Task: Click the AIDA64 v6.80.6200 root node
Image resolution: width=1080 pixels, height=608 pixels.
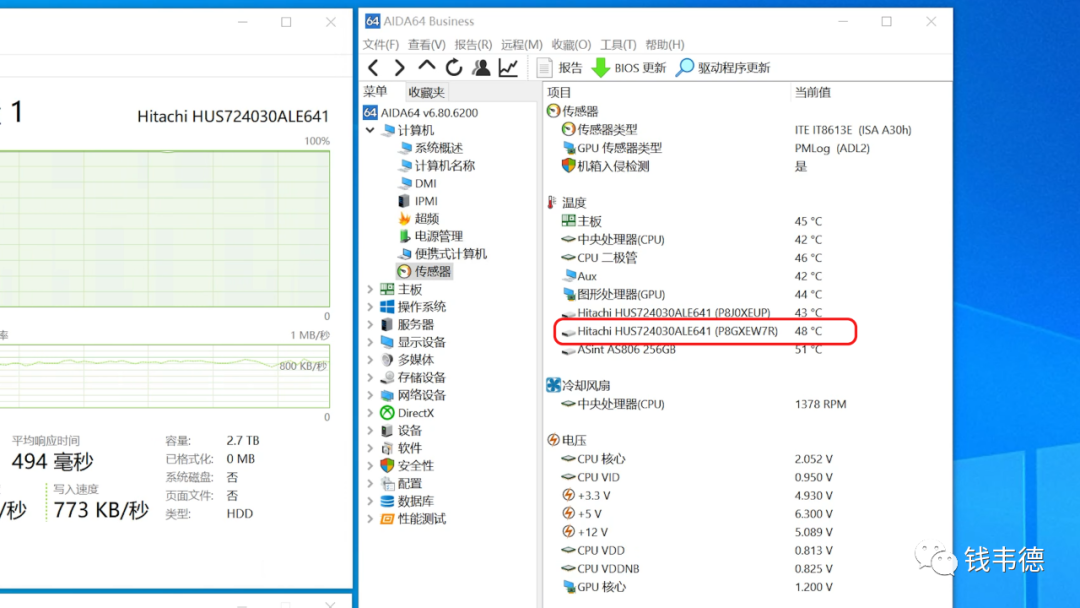Action: [421, 113]
